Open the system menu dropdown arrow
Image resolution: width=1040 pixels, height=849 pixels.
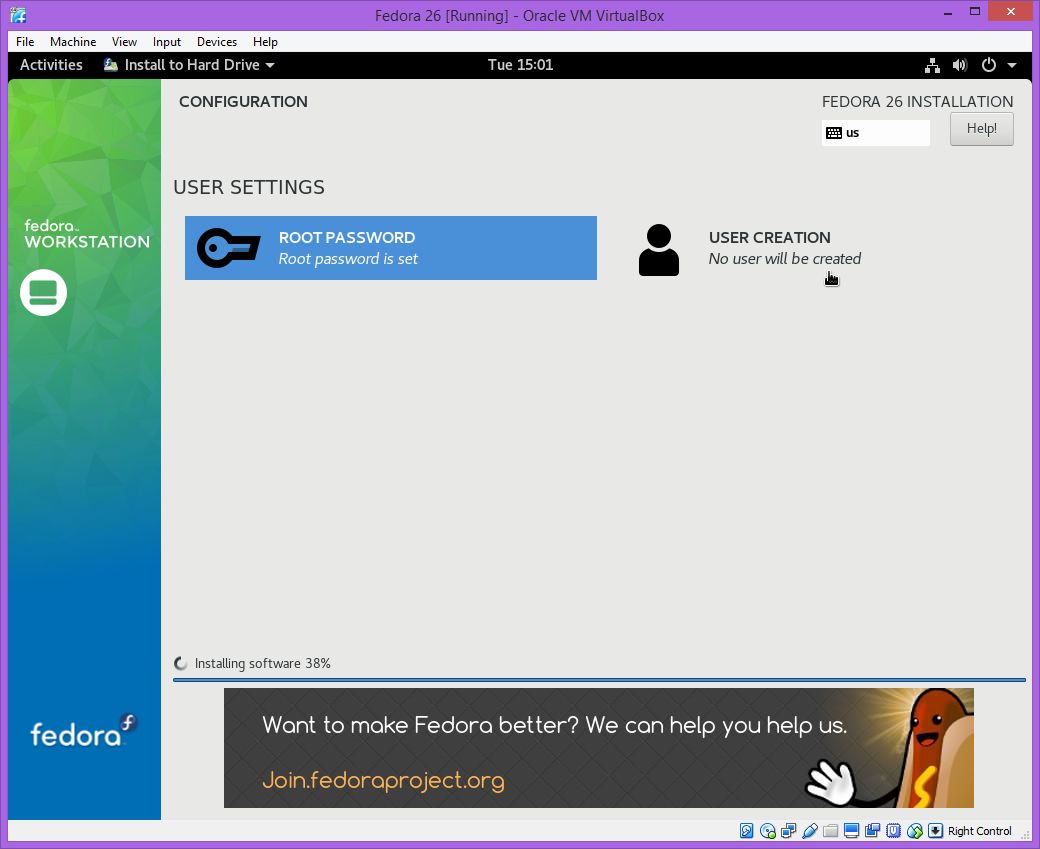tap(1012, 65)
